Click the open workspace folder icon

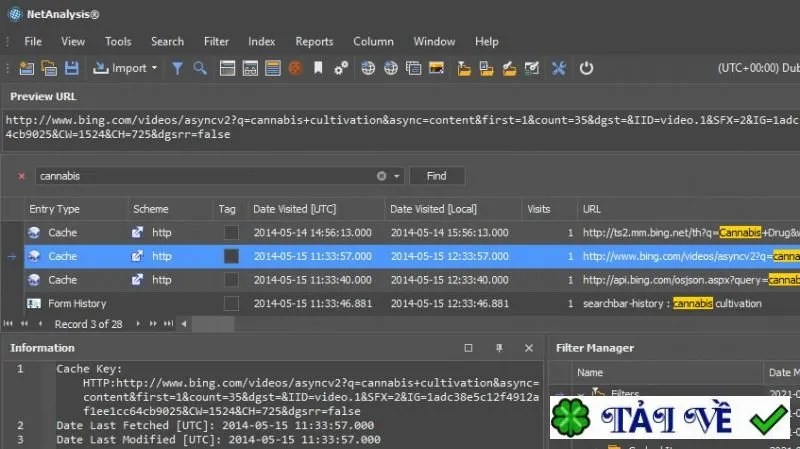(49, 68)
